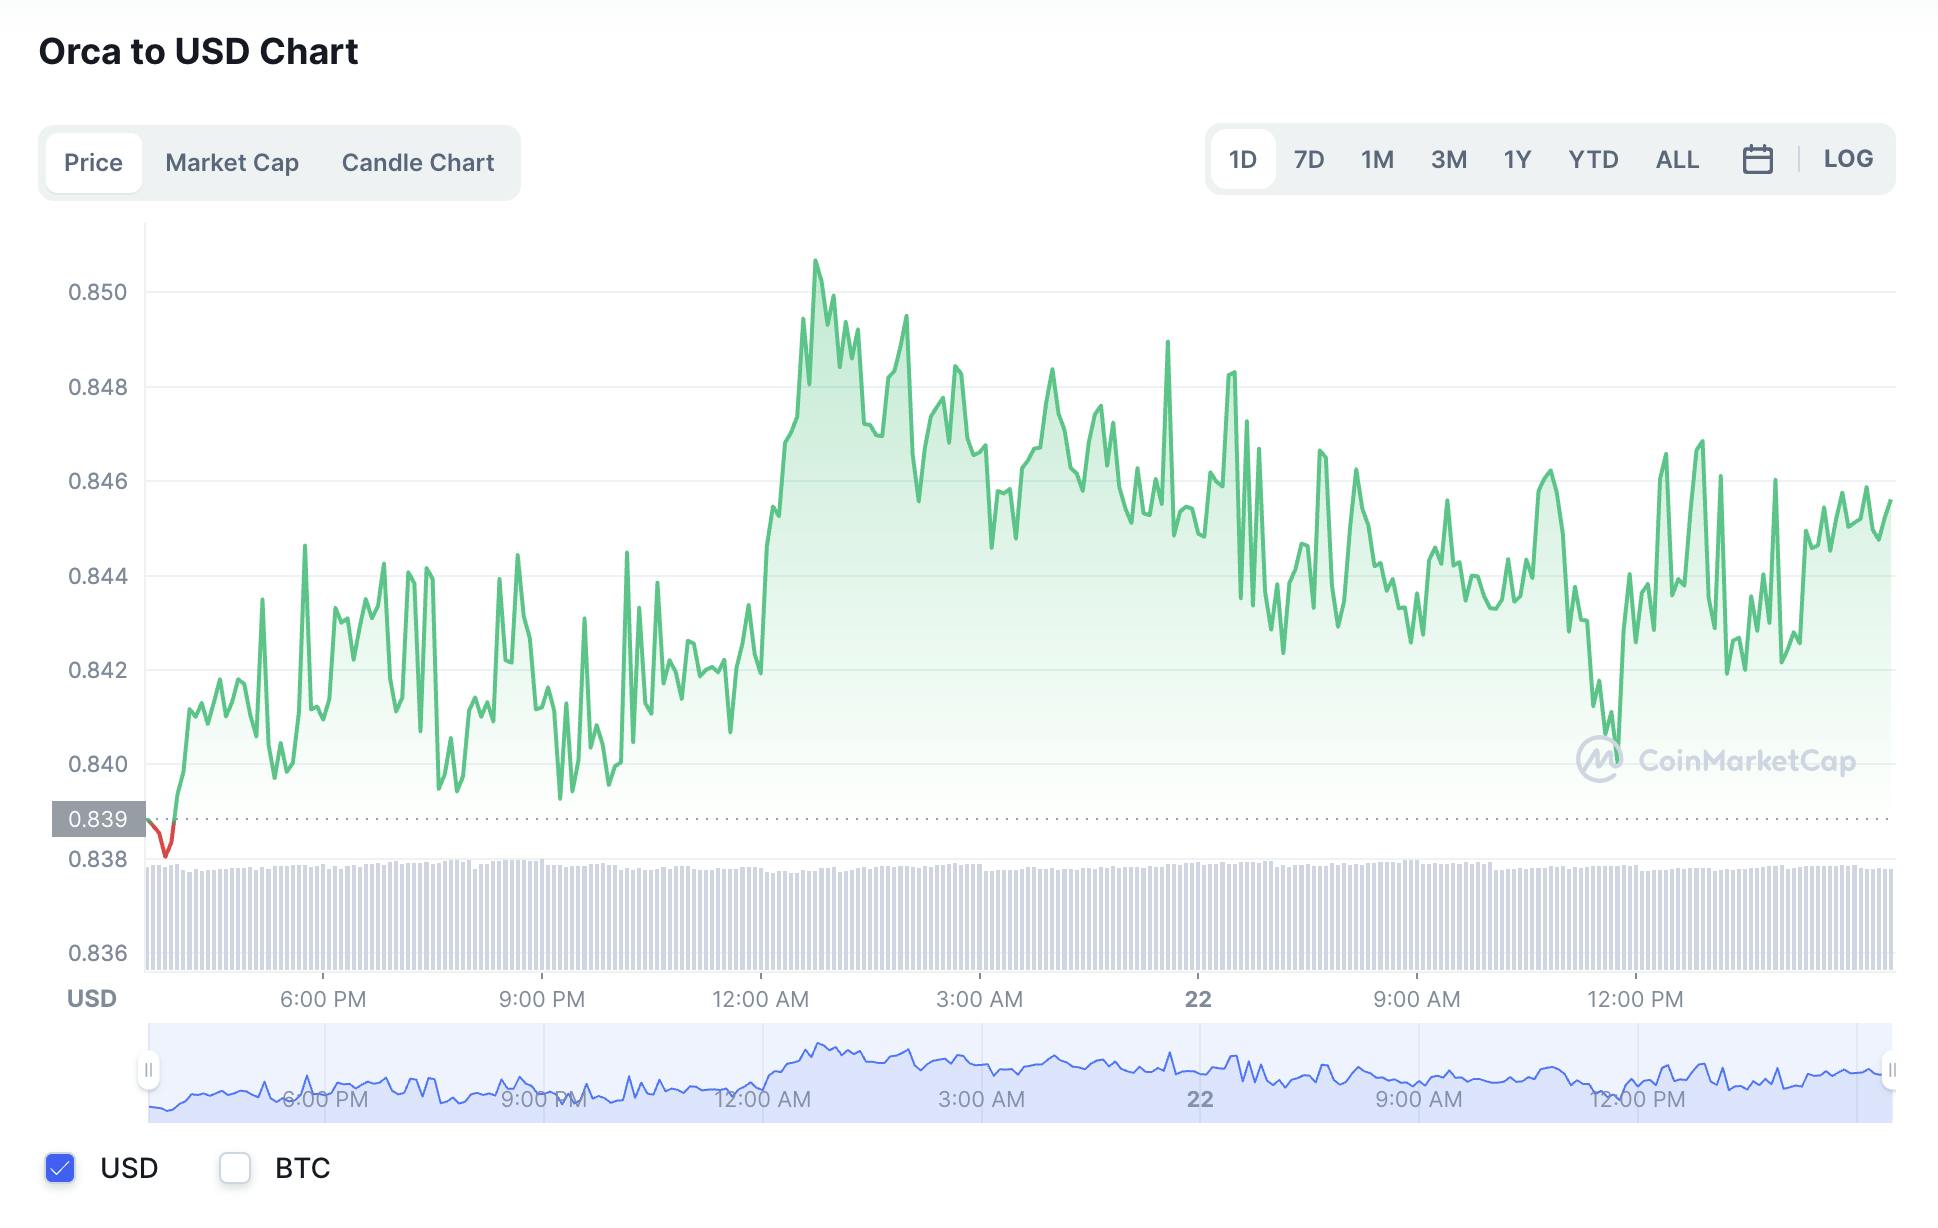
Task: Click the price peak near 12:45 AM
Action: click(x=816, y=261)
